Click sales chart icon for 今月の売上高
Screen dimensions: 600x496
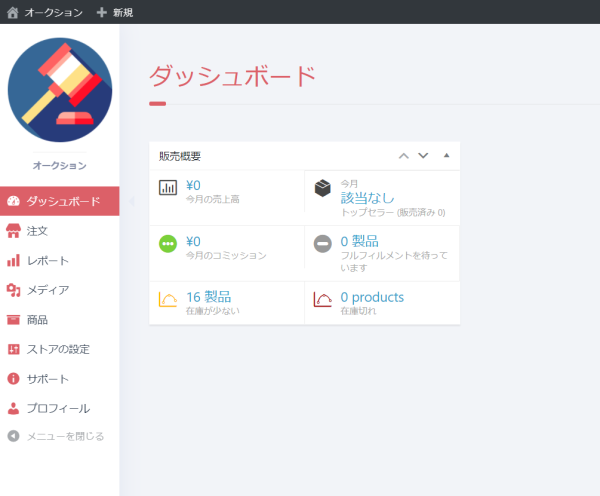168,188
